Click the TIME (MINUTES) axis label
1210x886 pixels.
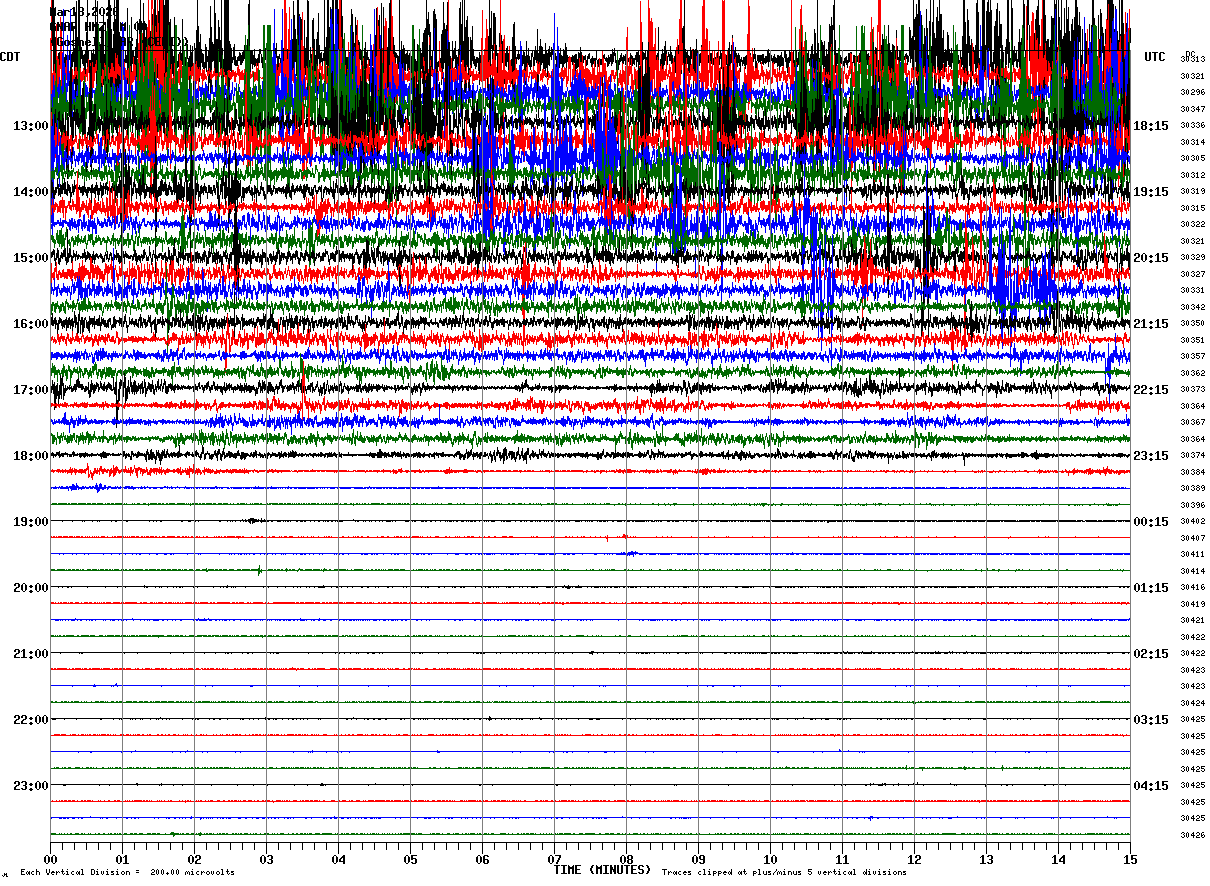click(x=602, y=870)
